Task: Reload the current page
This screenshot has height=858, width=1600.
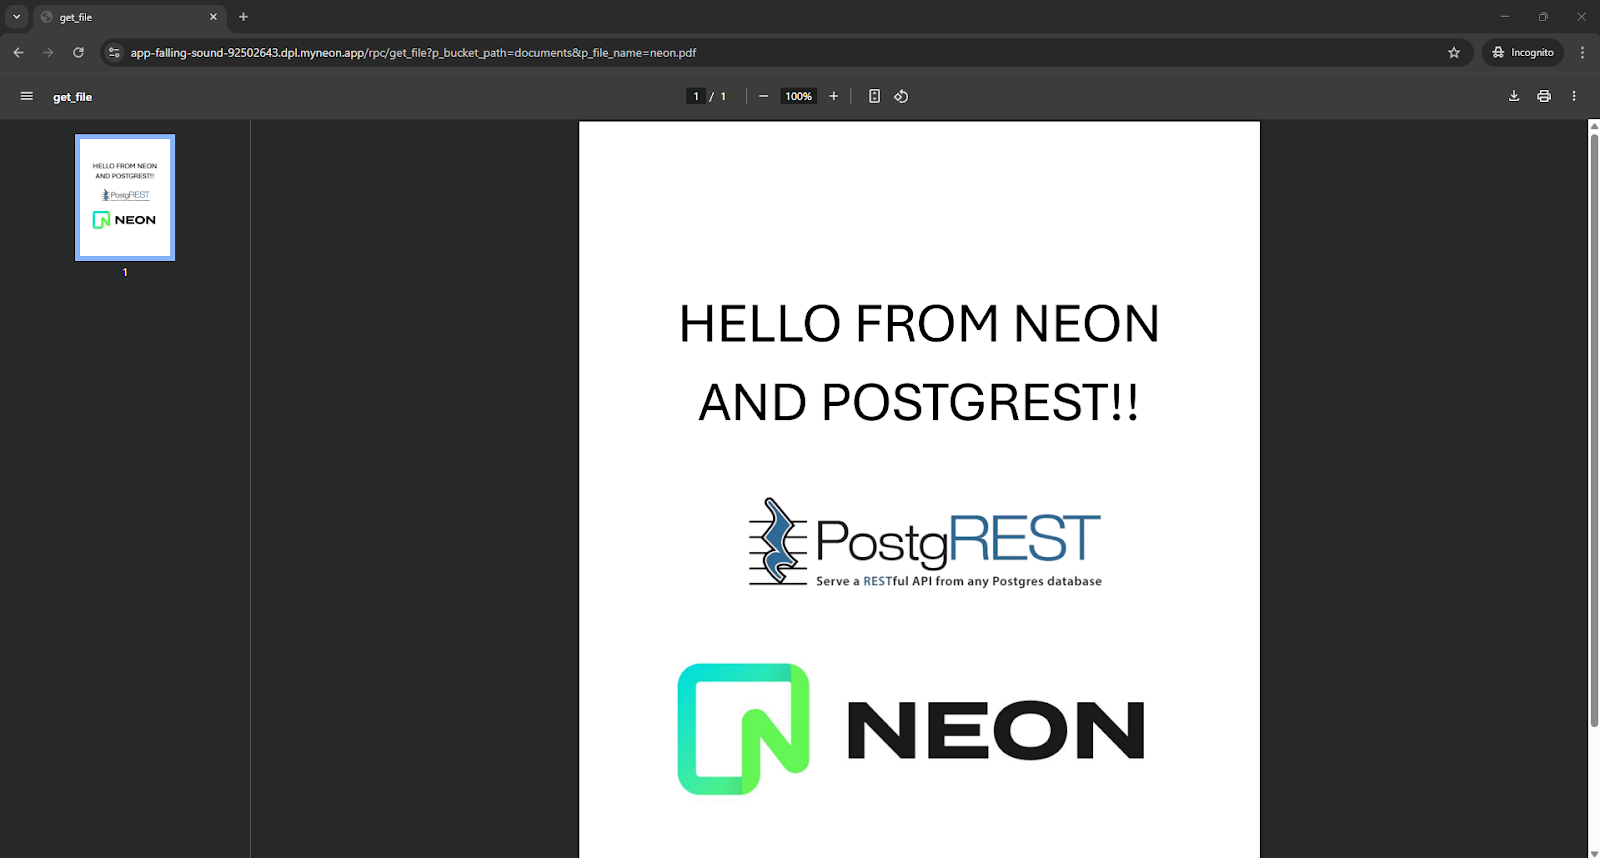Action: tap(78, 52)
